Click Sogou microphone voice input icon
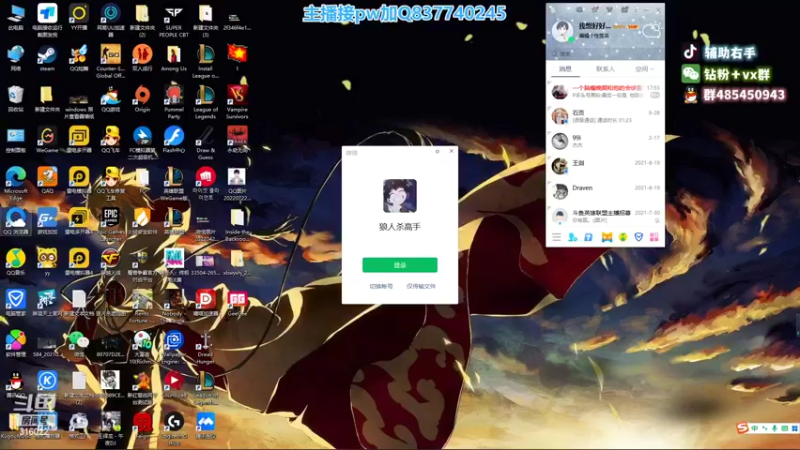Screen dimensions: 800x450 point(774,429)
